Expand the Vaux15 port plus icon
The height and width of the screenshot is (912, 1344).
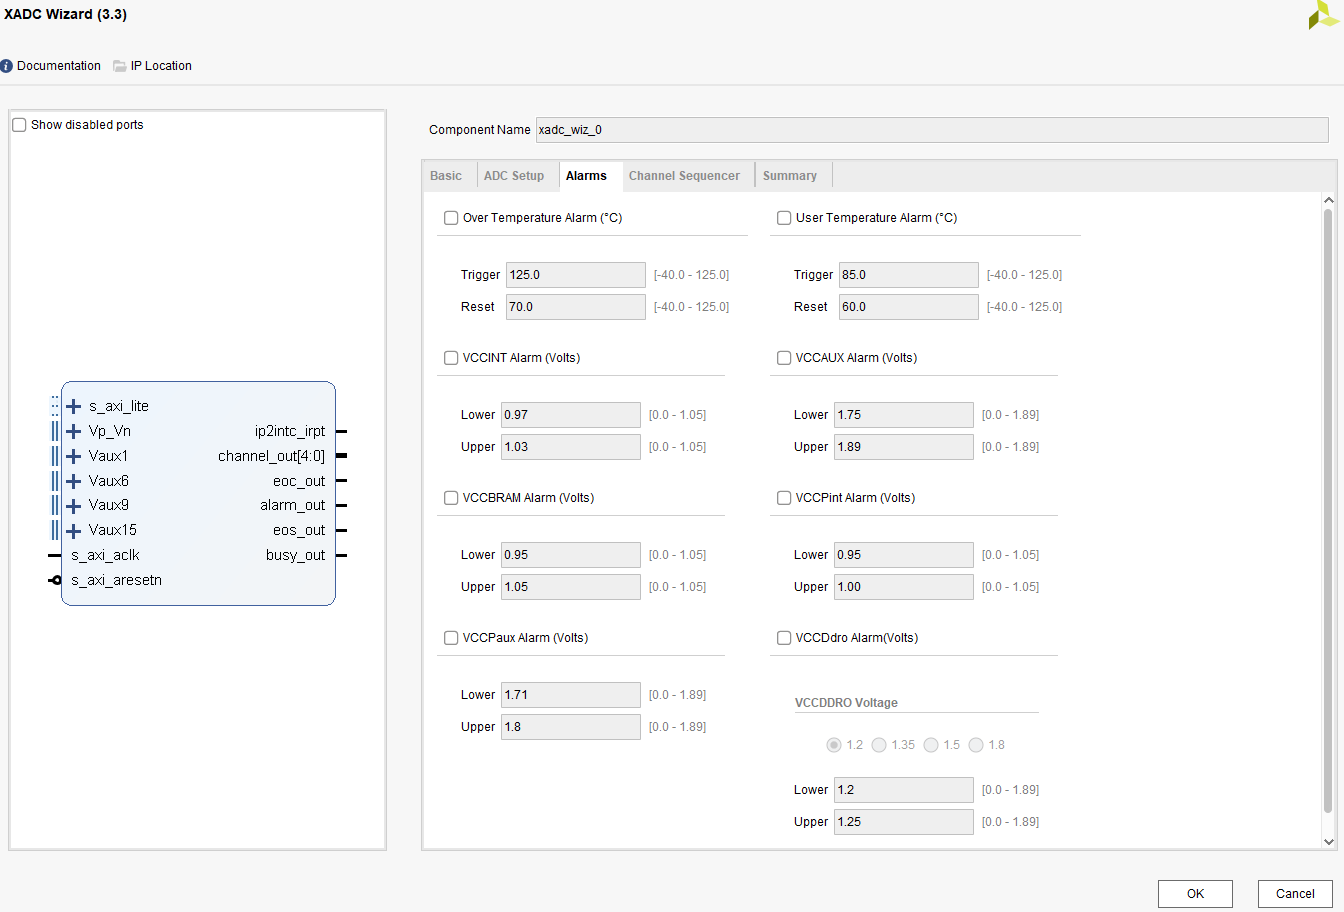pos(74,530)
